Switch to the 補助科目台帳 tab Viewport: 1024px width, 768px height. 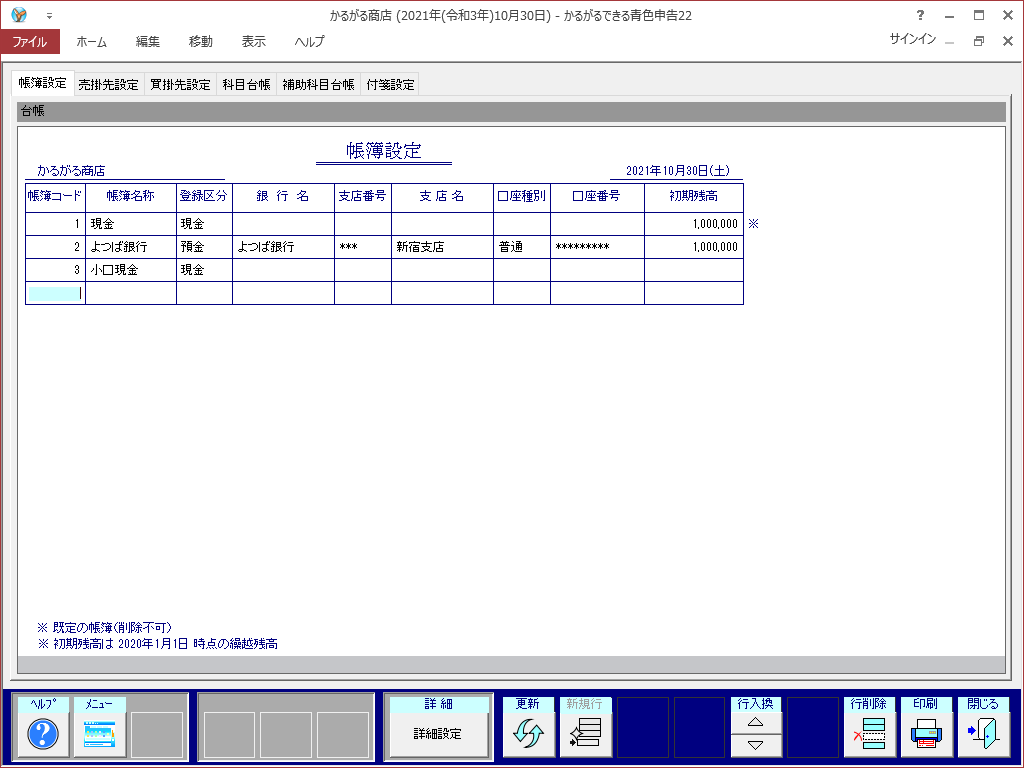click(318, 84)
